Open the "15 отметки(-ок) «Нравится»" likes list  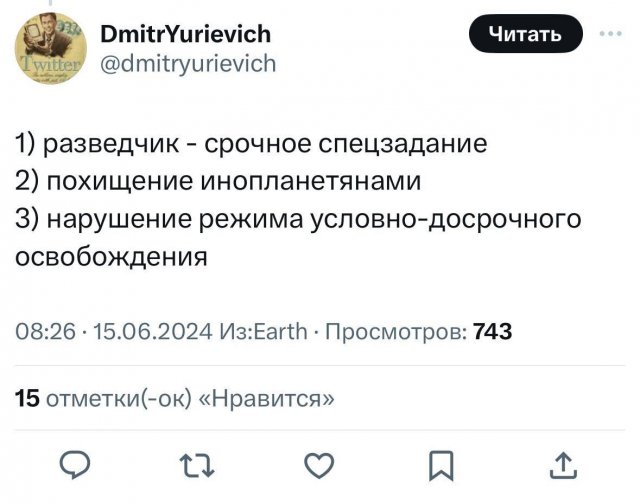pyautogui.click(x=174, y=399)
